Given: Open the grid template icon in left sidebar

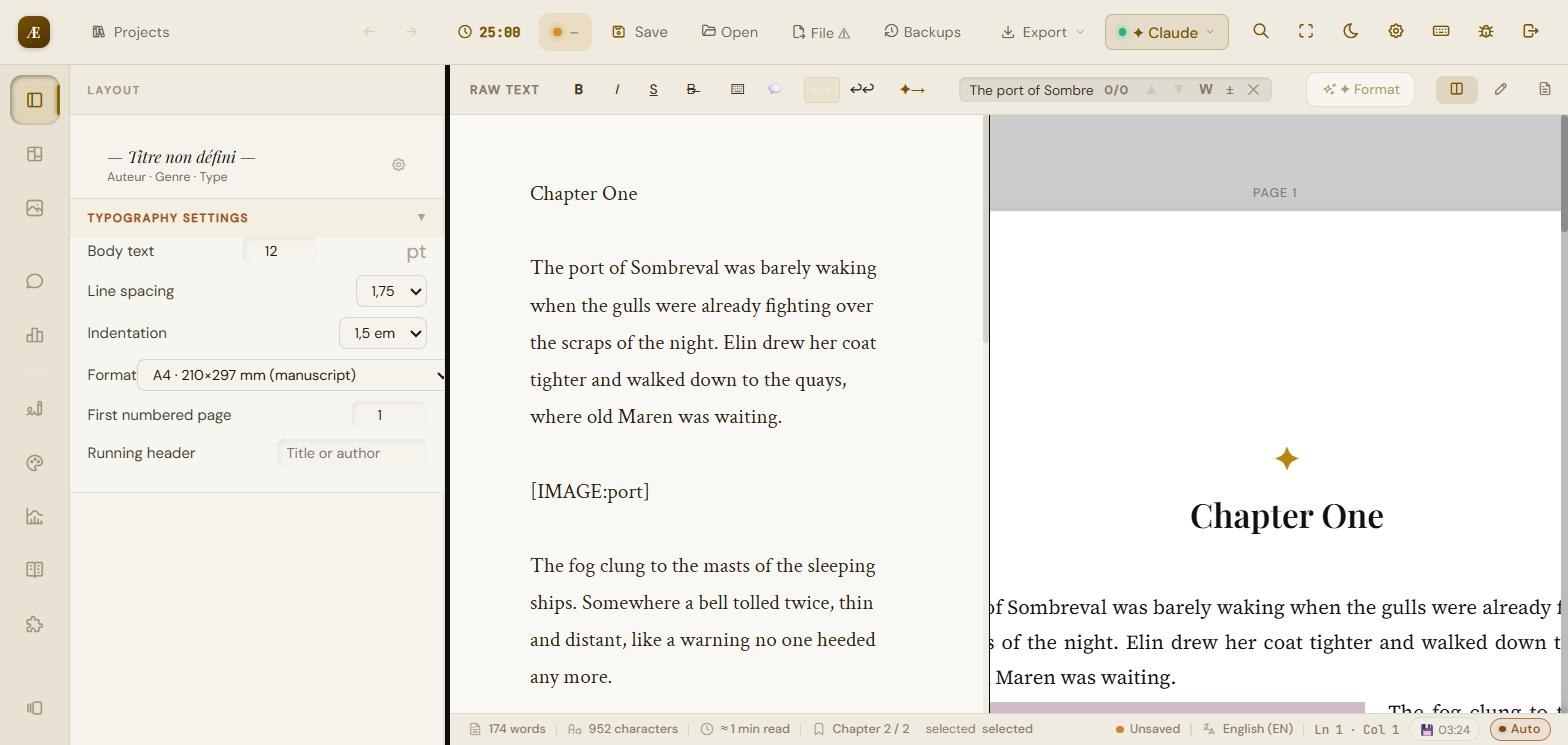Looking at the screenshot, I should [35, 154].
